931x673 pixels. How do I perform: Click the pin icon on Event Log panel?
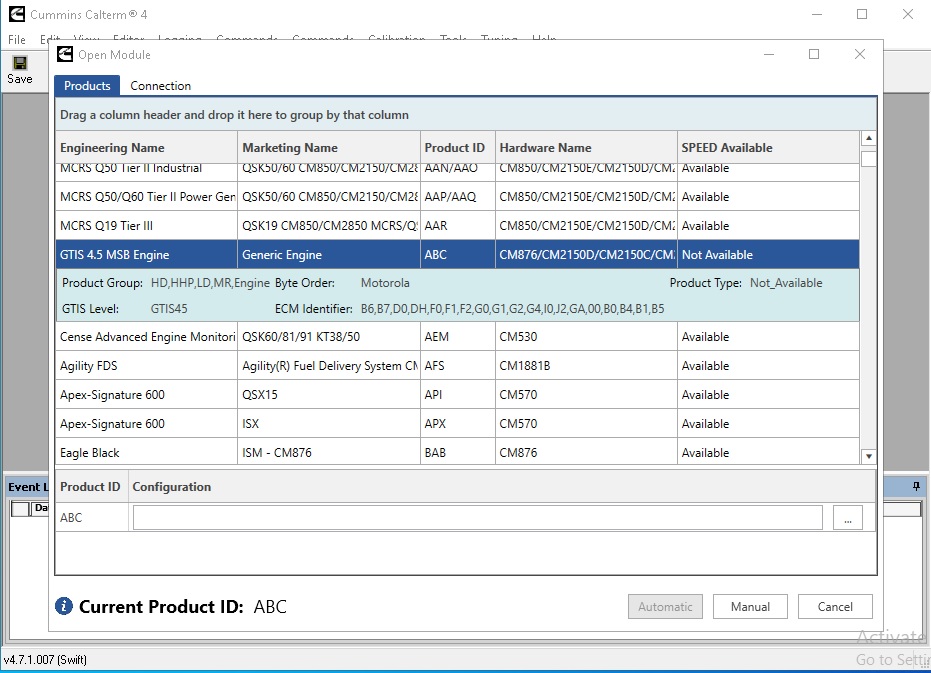click(915, 487)
